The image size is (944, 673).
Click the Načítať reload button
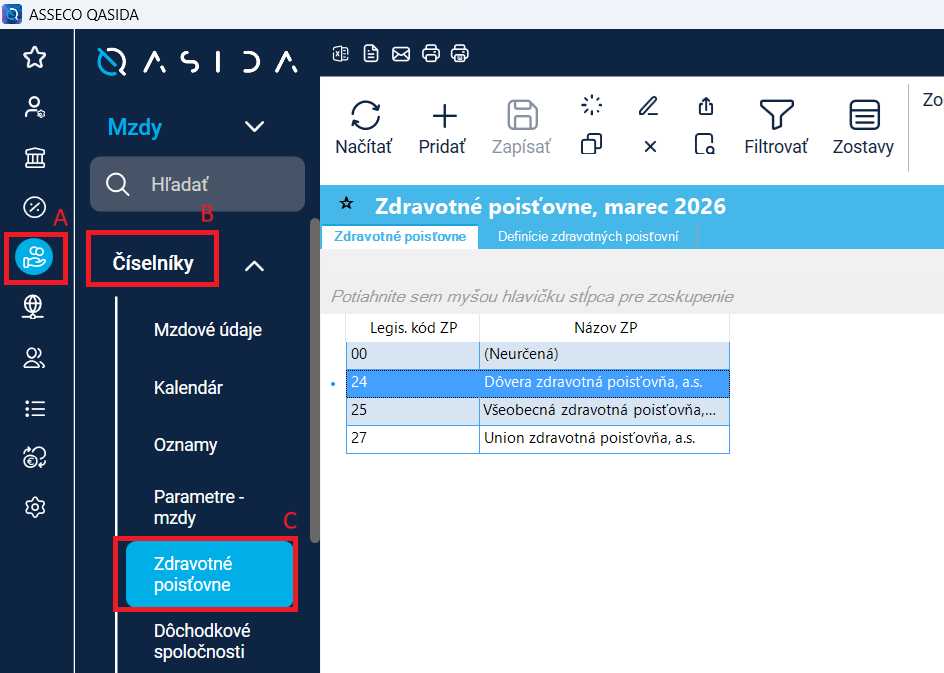tap(364, 127)
